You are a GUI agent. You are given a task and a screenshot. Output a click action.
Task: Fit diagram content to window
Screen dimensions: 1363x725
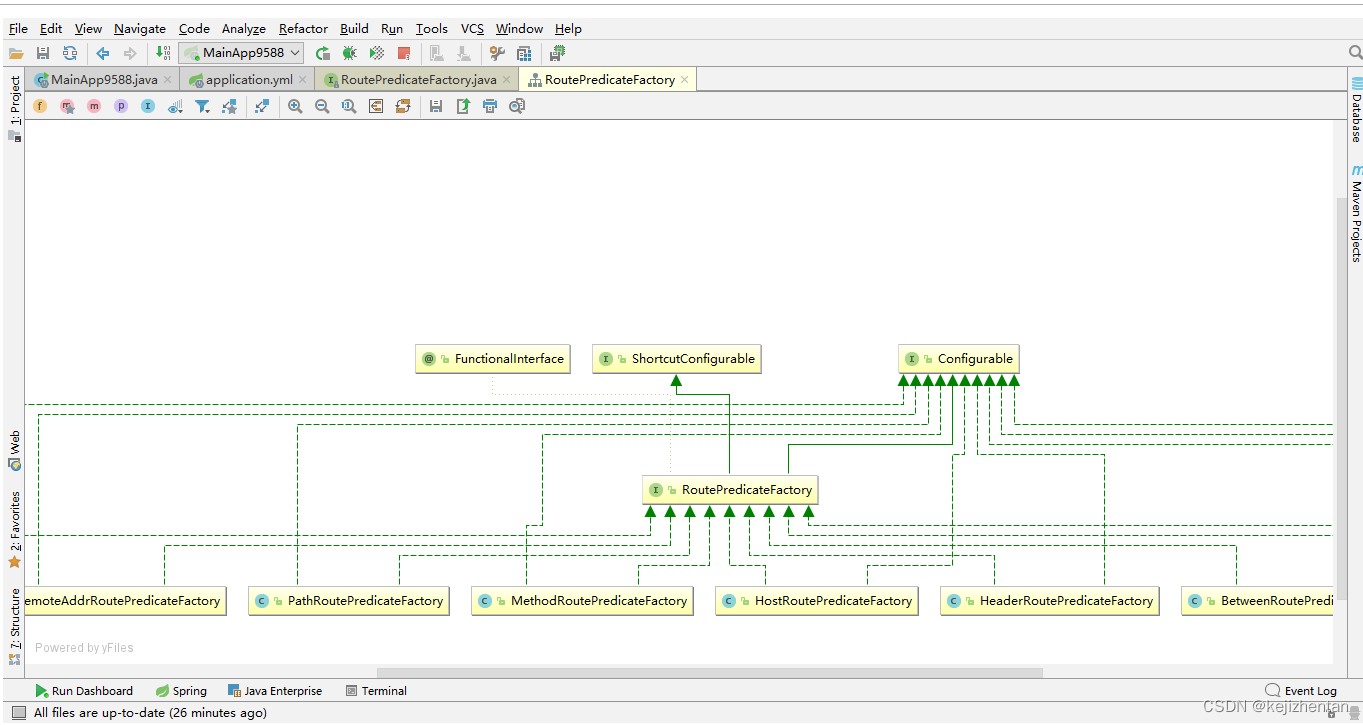click(376, 106)
